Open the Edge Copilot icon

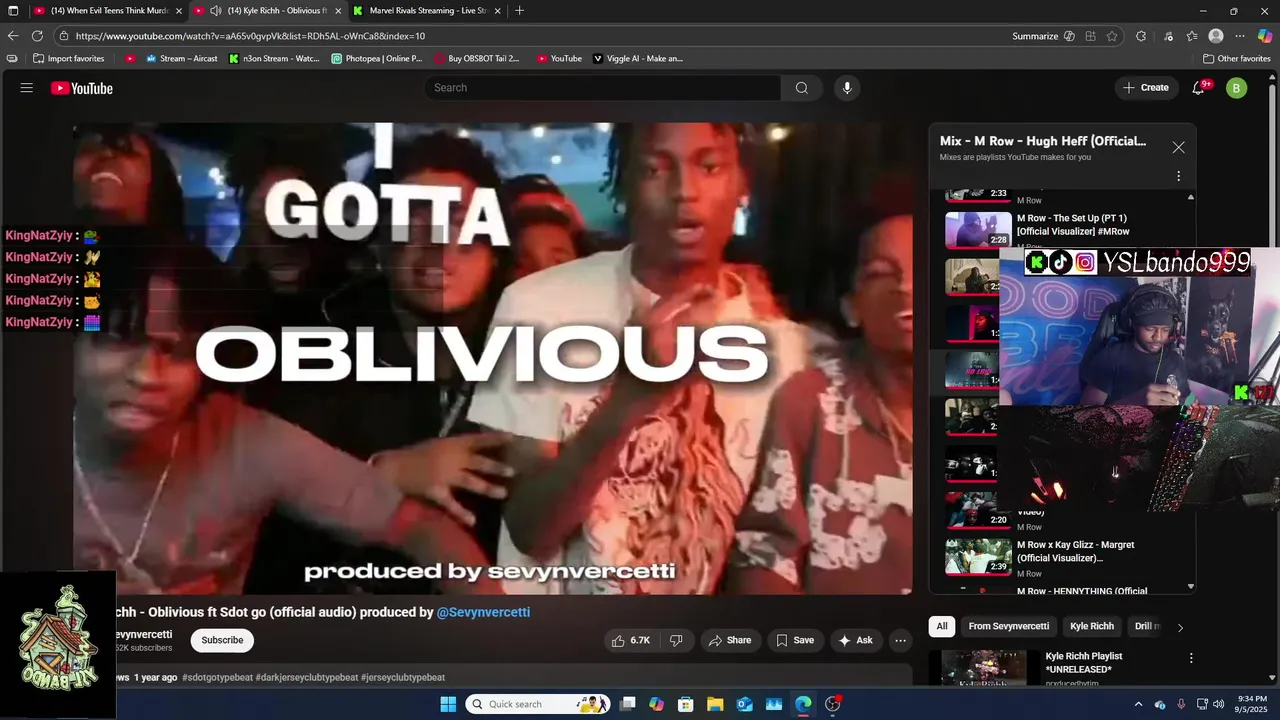[x=1264, y=36]
